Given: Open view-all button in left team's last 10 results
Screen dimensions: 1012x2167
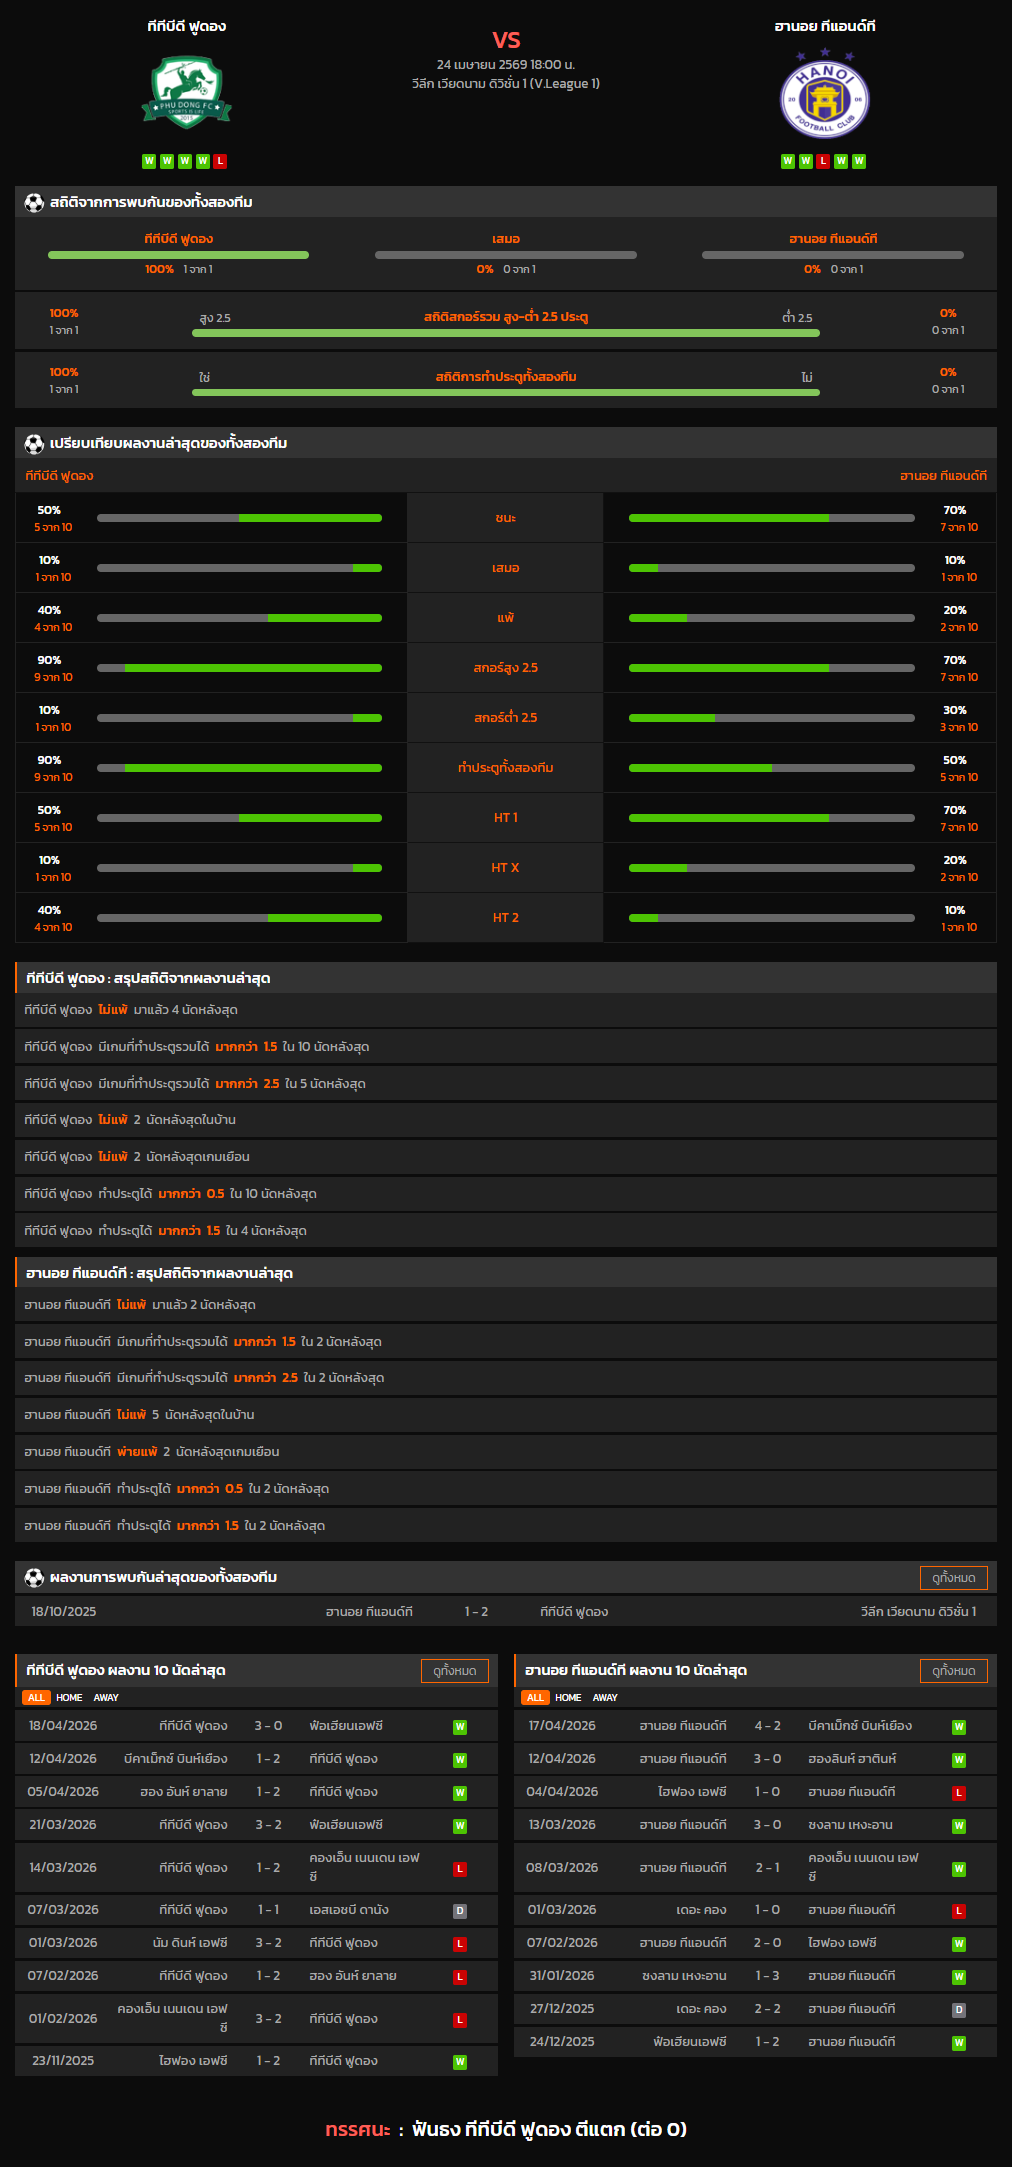Looking at the screenshot, I should (x=454, y=1671).
